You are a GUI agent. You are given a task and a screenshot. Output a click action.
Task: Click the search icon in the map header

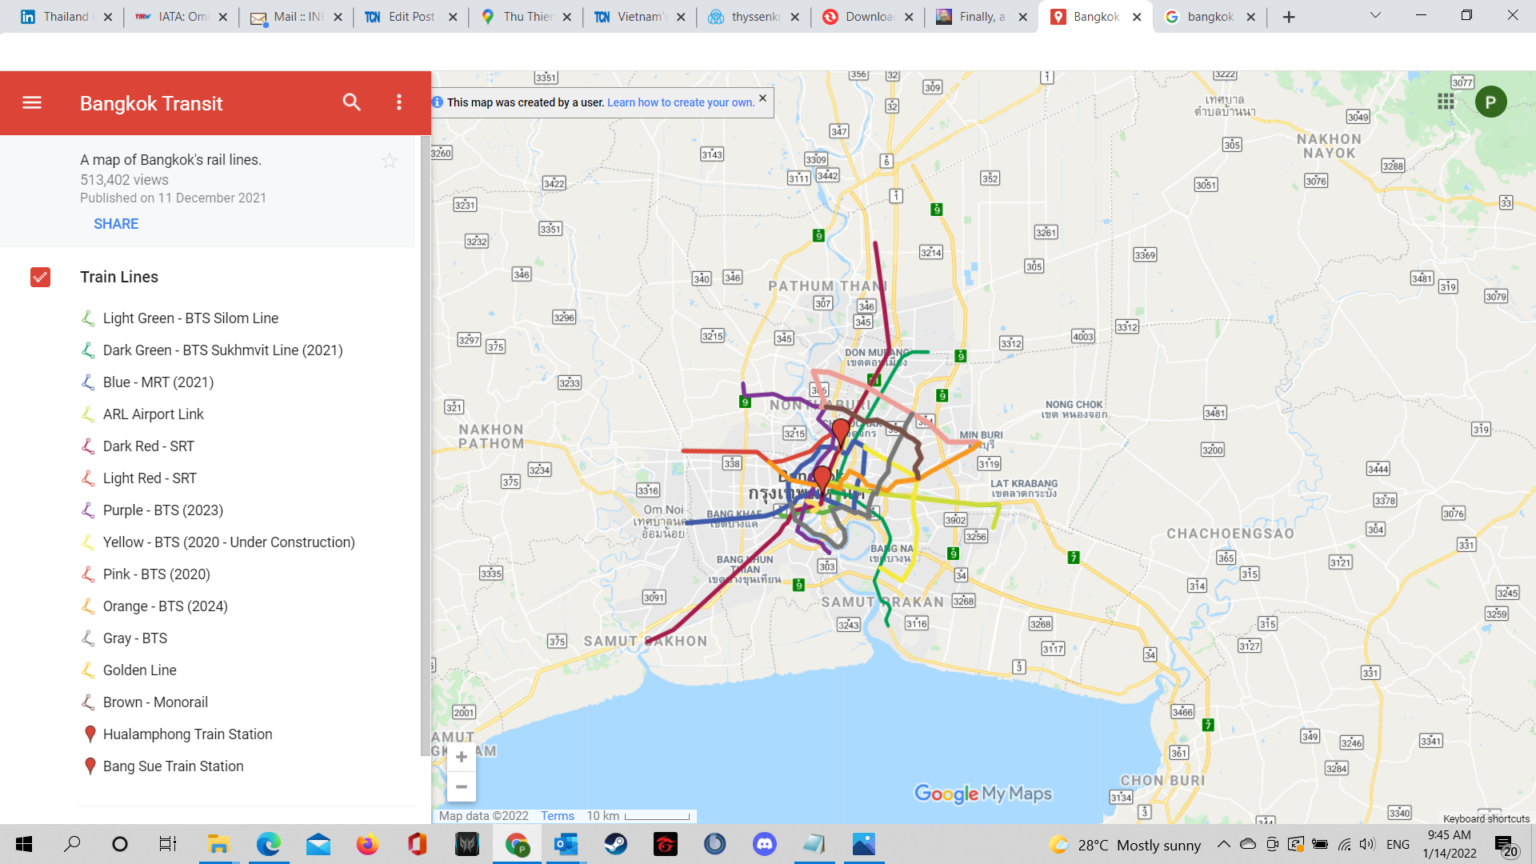point(351,102)
